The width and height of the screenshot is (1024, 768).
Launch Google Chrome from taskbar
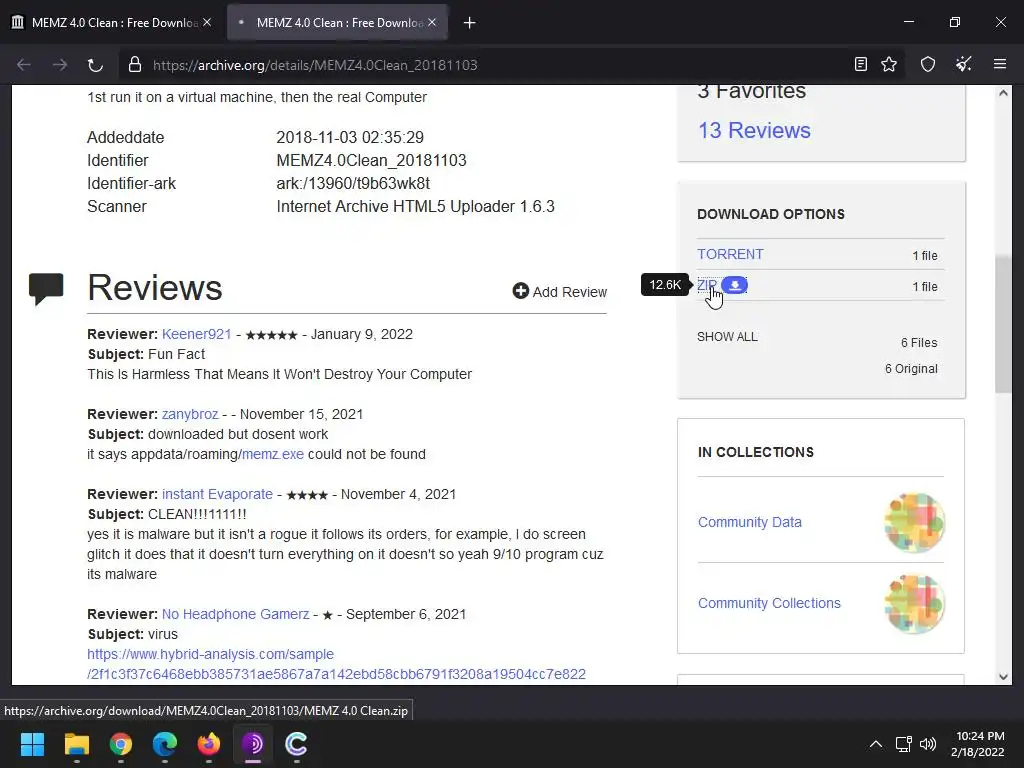click(121, 744)
